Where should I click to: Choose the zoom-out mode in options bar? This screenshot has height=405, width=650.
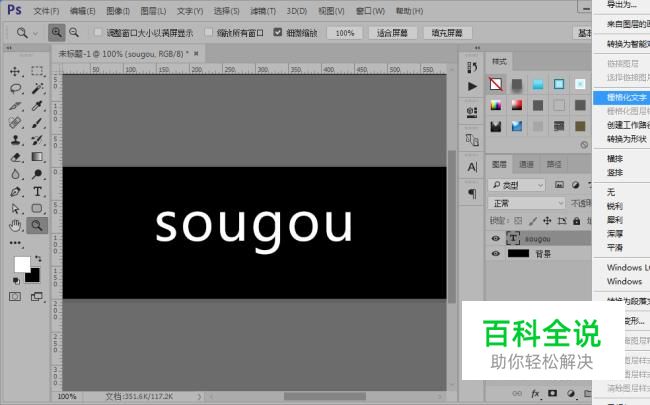74,32
